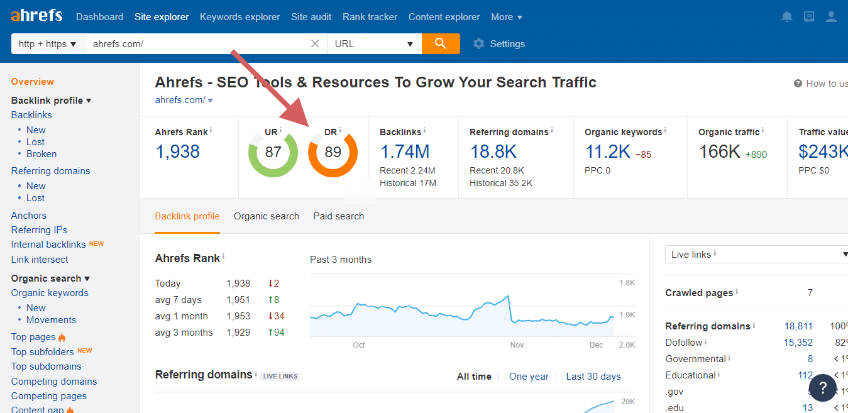
Task: Open the Live links dropdown
Action: pos(755,255)
